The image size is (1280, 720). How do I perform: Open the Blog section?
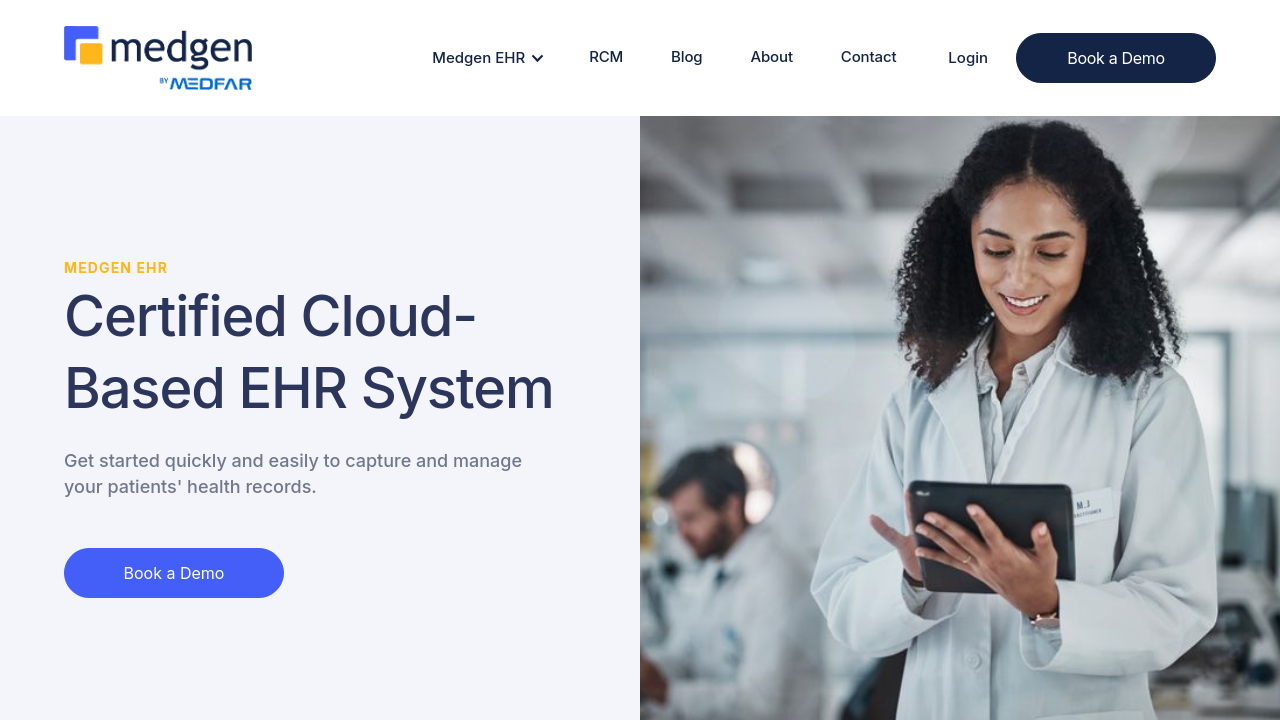(686, 57)
